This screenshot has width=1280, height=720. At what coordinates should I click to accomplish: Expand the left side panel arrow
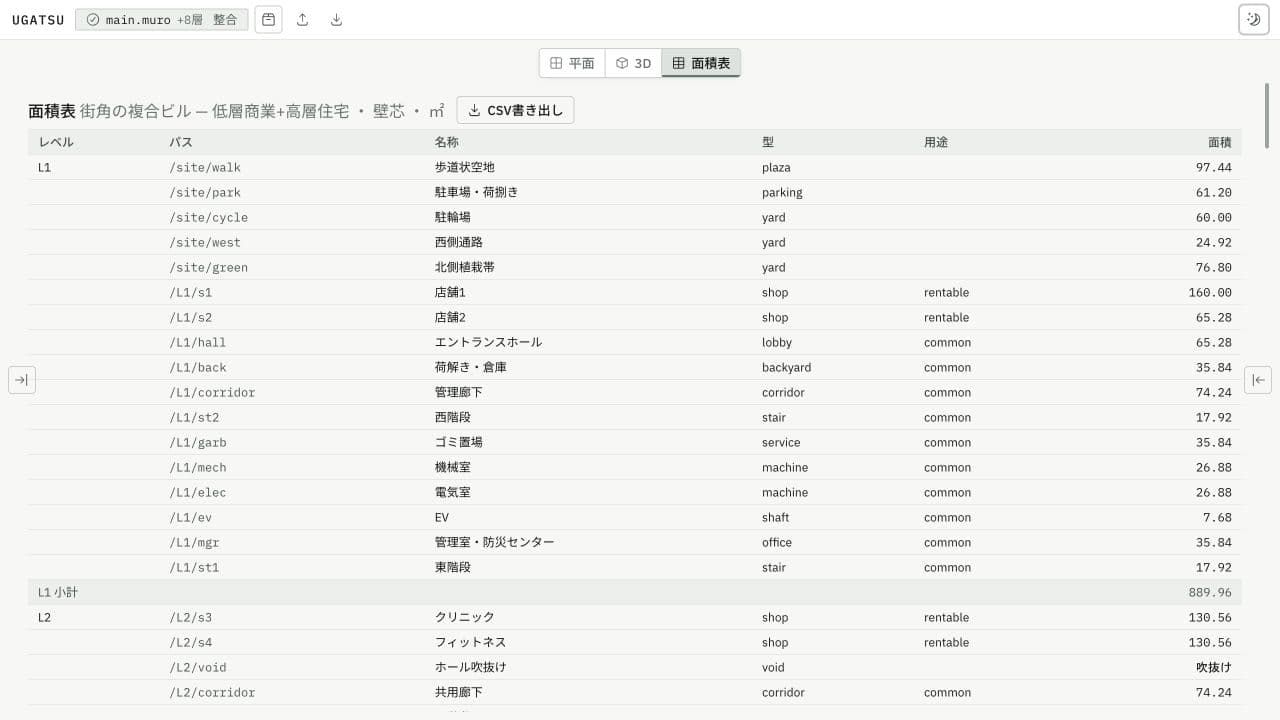coord(22,380)
